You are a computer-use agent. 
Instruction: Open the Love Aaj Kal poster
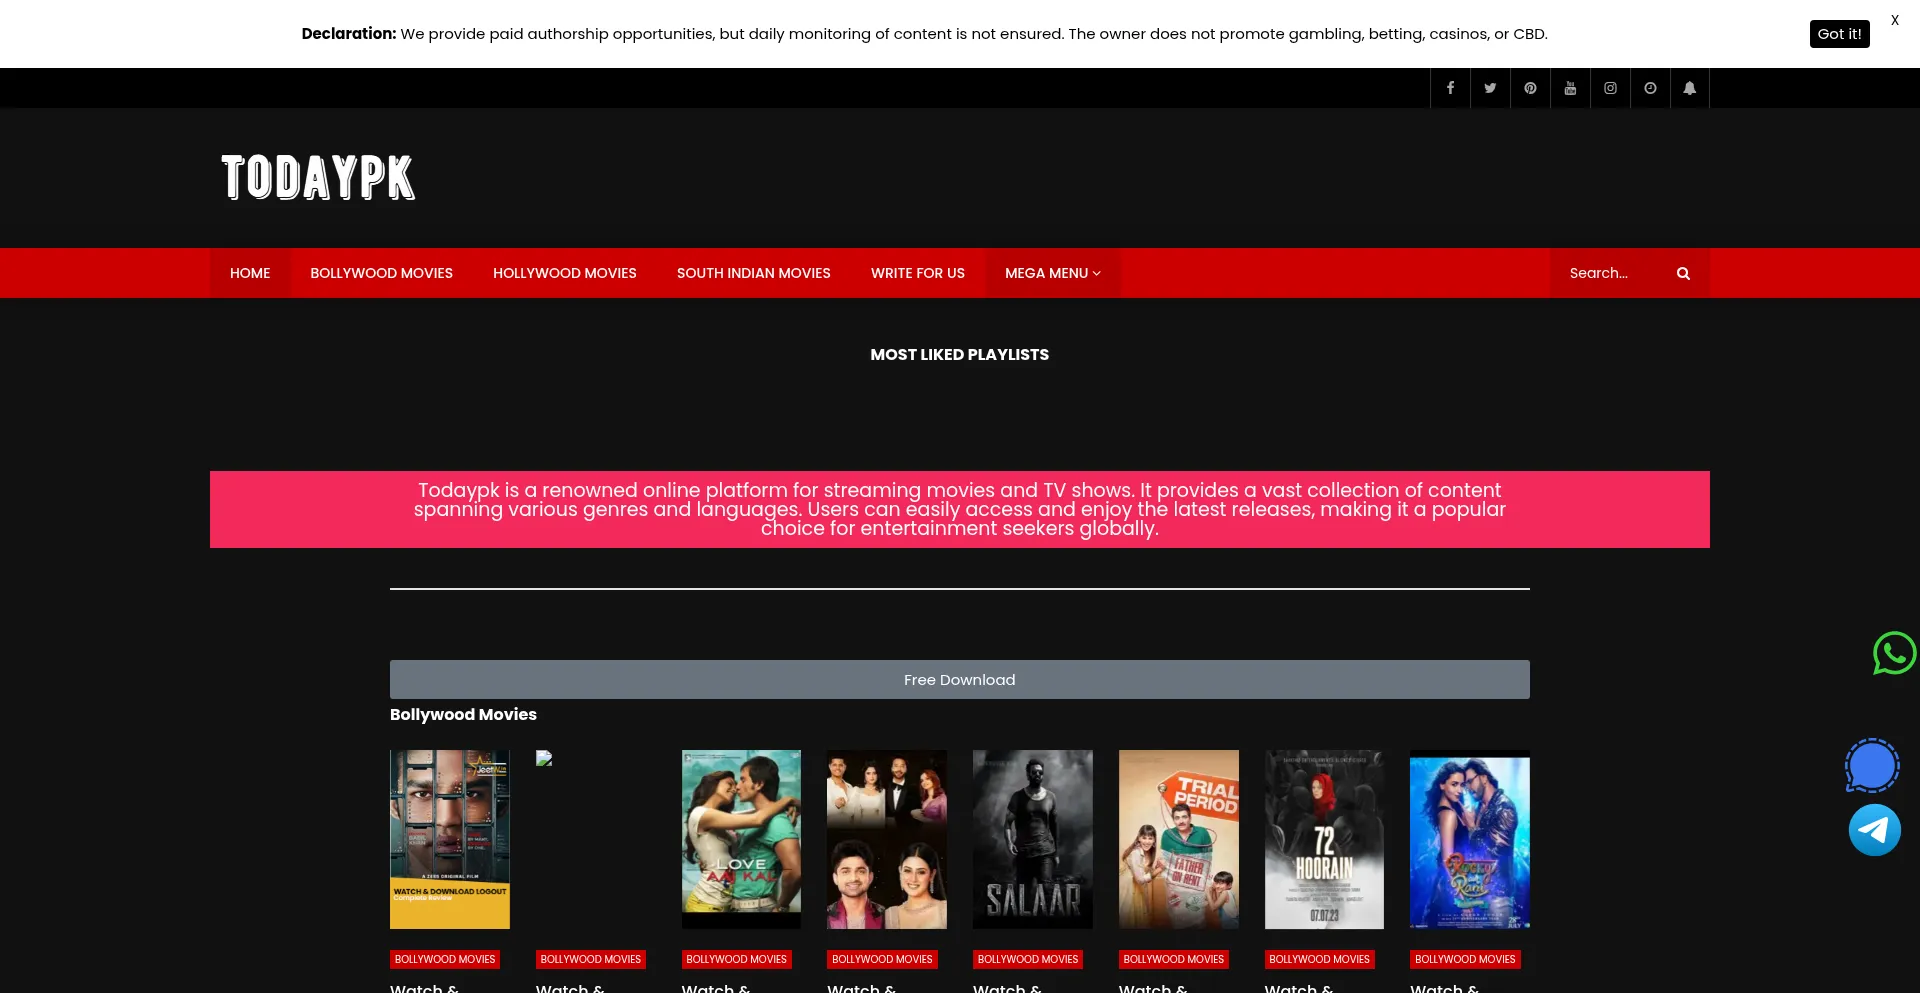point(741,840)
